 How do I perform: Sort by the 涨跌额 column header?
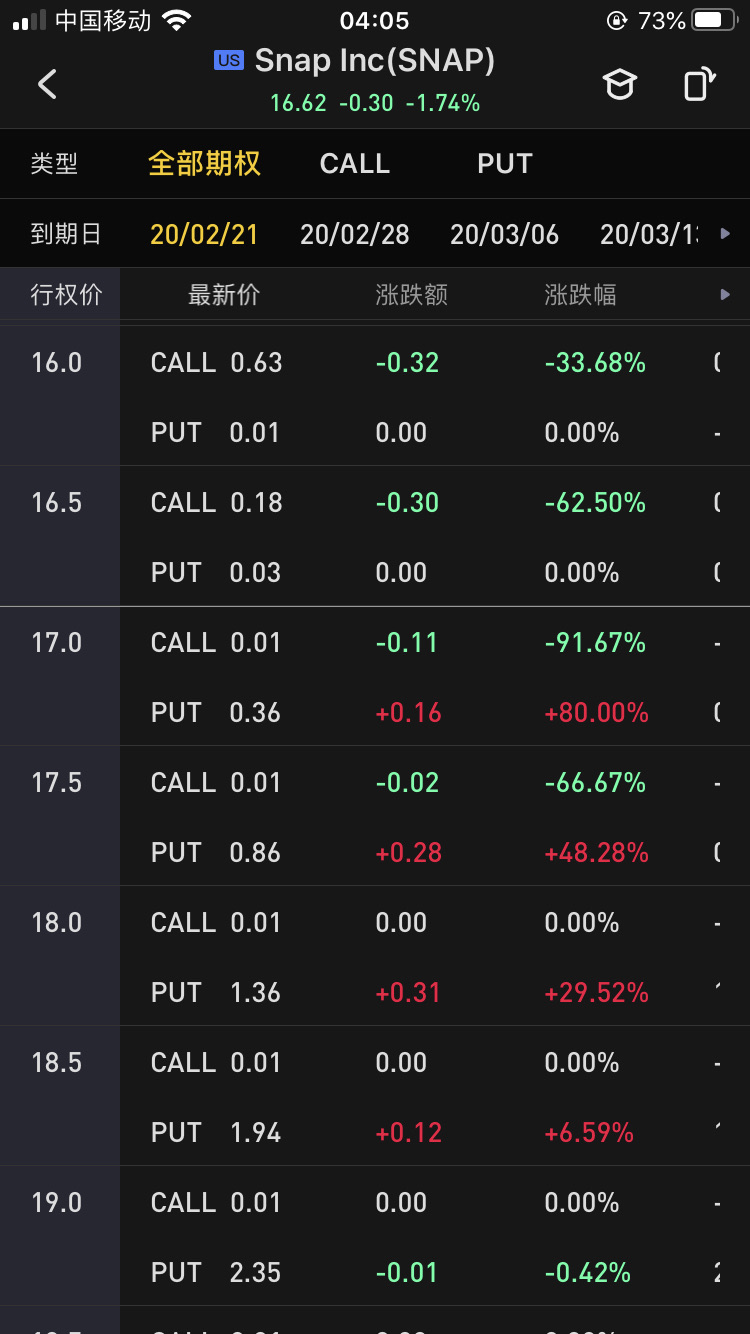pos(411,295)
